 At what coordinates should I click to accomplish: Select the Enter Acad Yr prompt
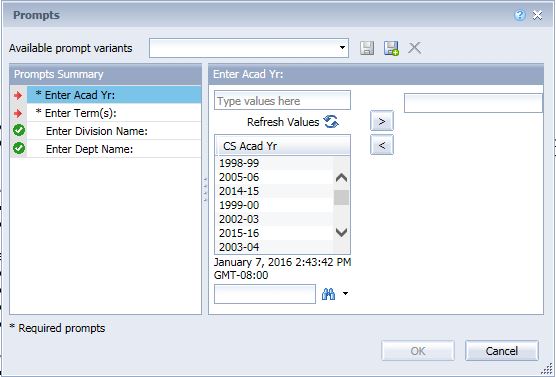tap(114, 95)
